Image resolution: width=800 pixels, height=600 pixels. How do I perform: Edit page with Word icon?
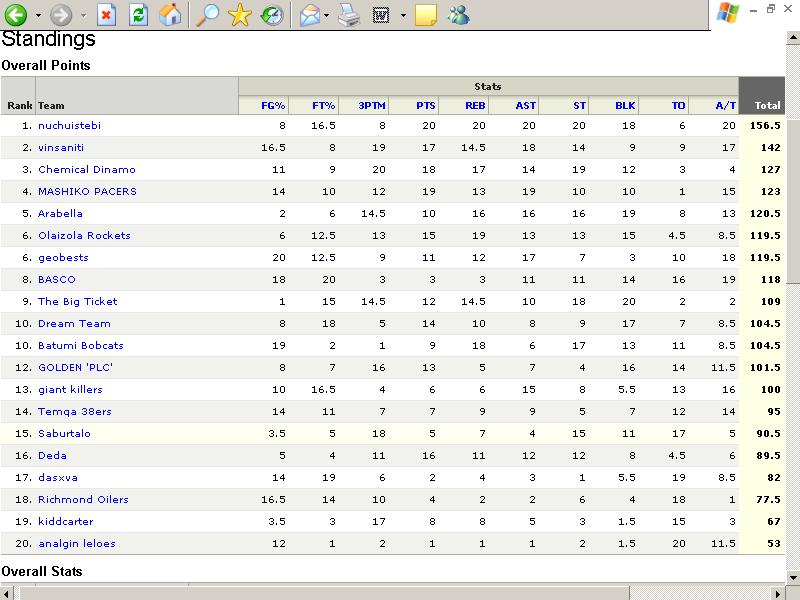(381, 15)
